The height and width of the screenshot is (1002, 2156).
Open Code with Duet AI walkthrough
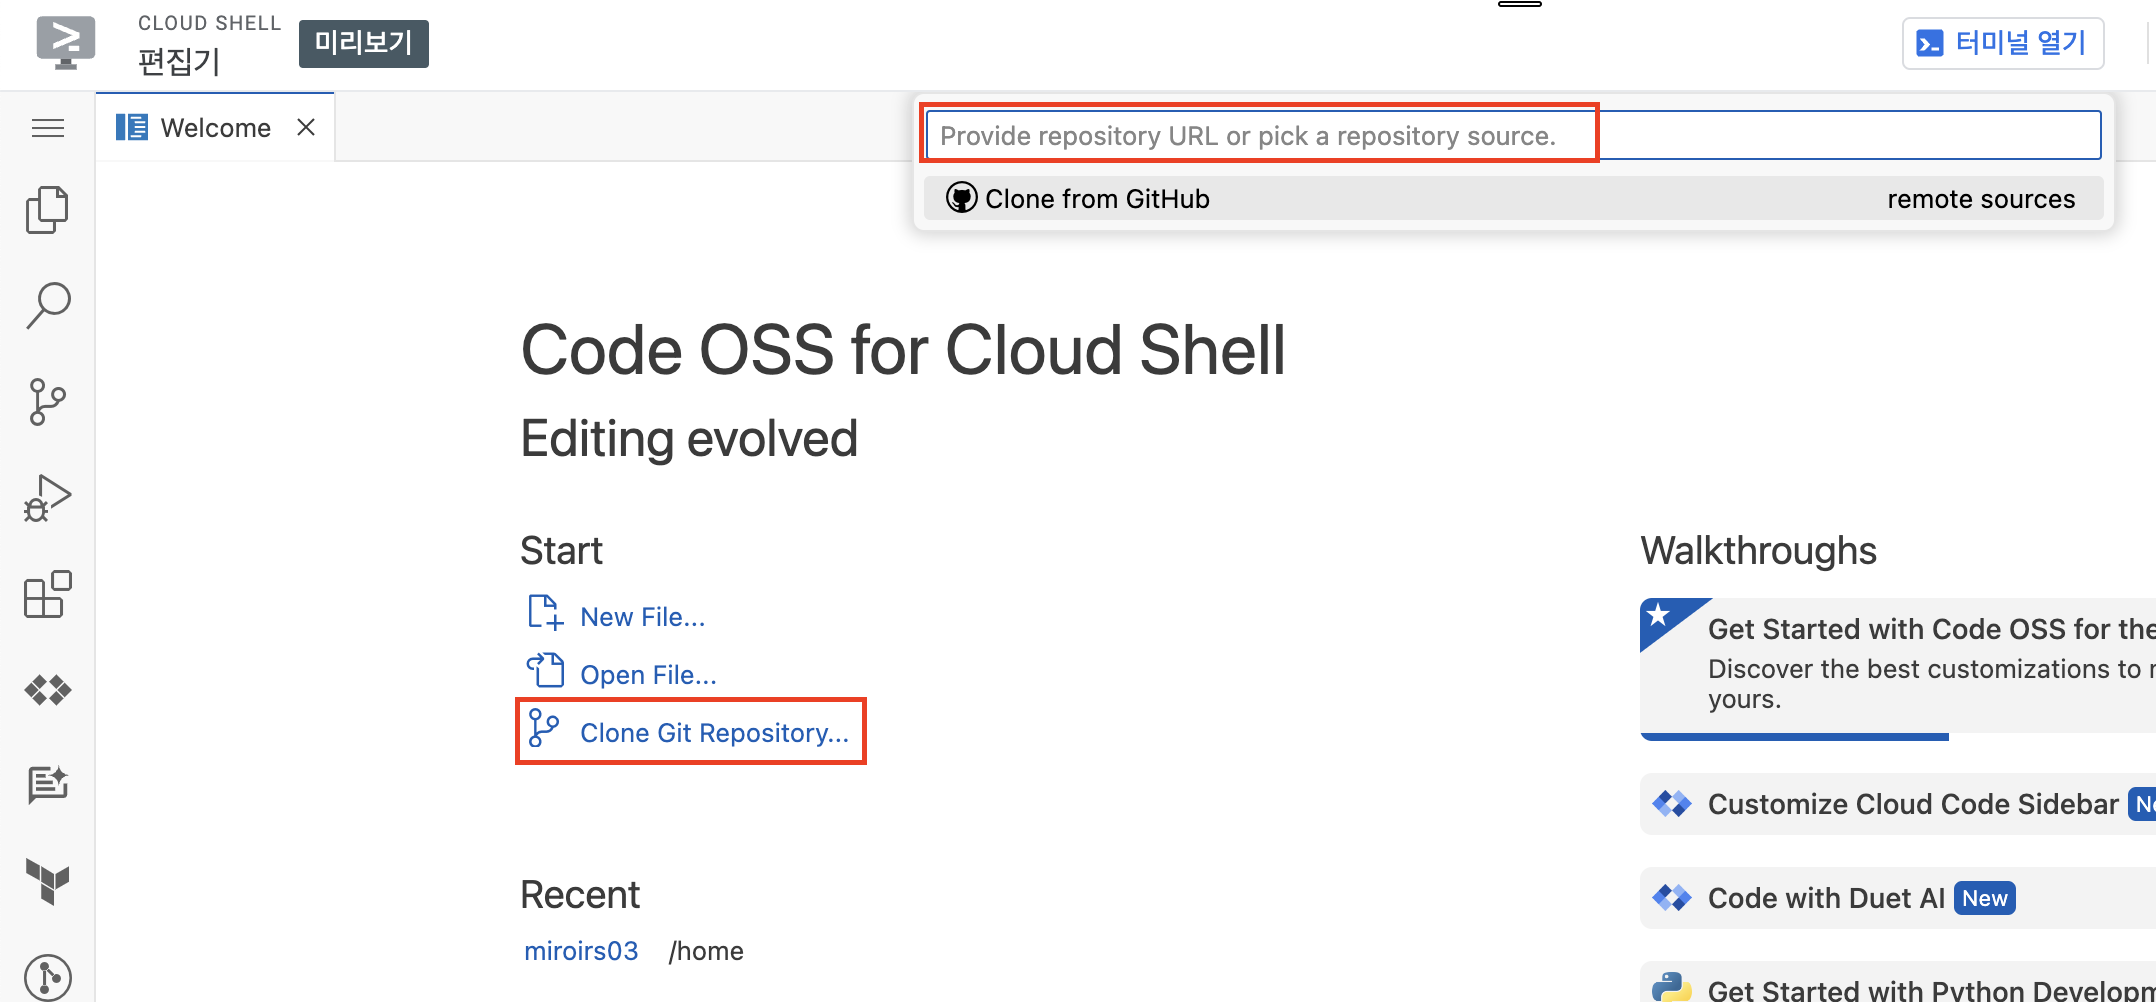[1898, 898]
